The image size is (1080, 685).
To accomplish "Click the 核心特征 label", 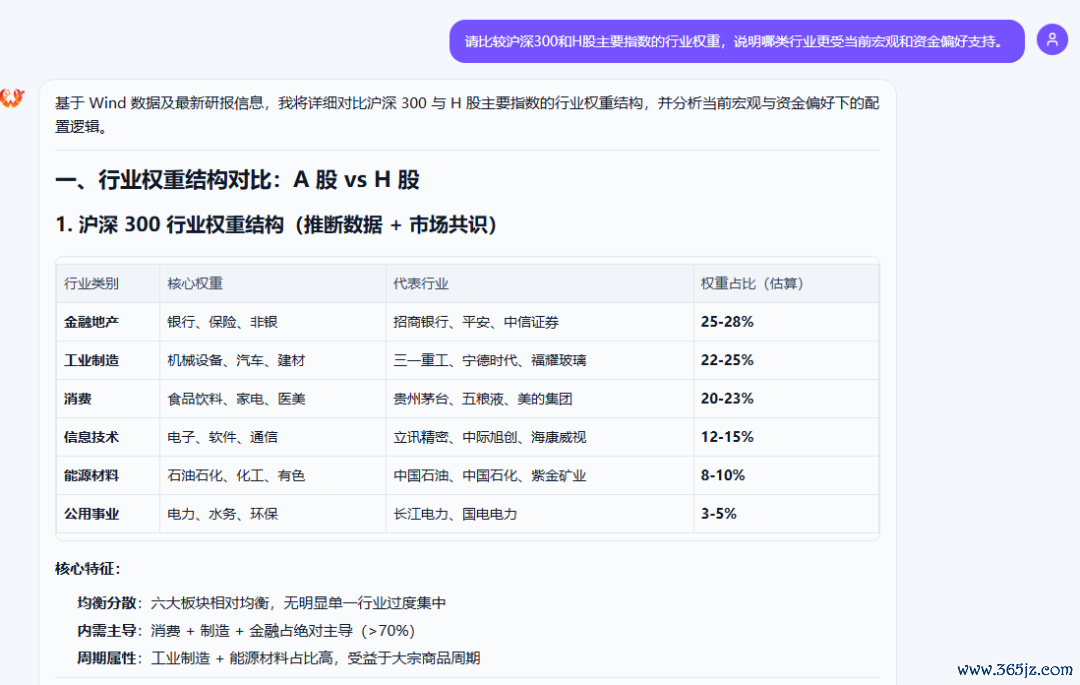I will coord(87,569).
